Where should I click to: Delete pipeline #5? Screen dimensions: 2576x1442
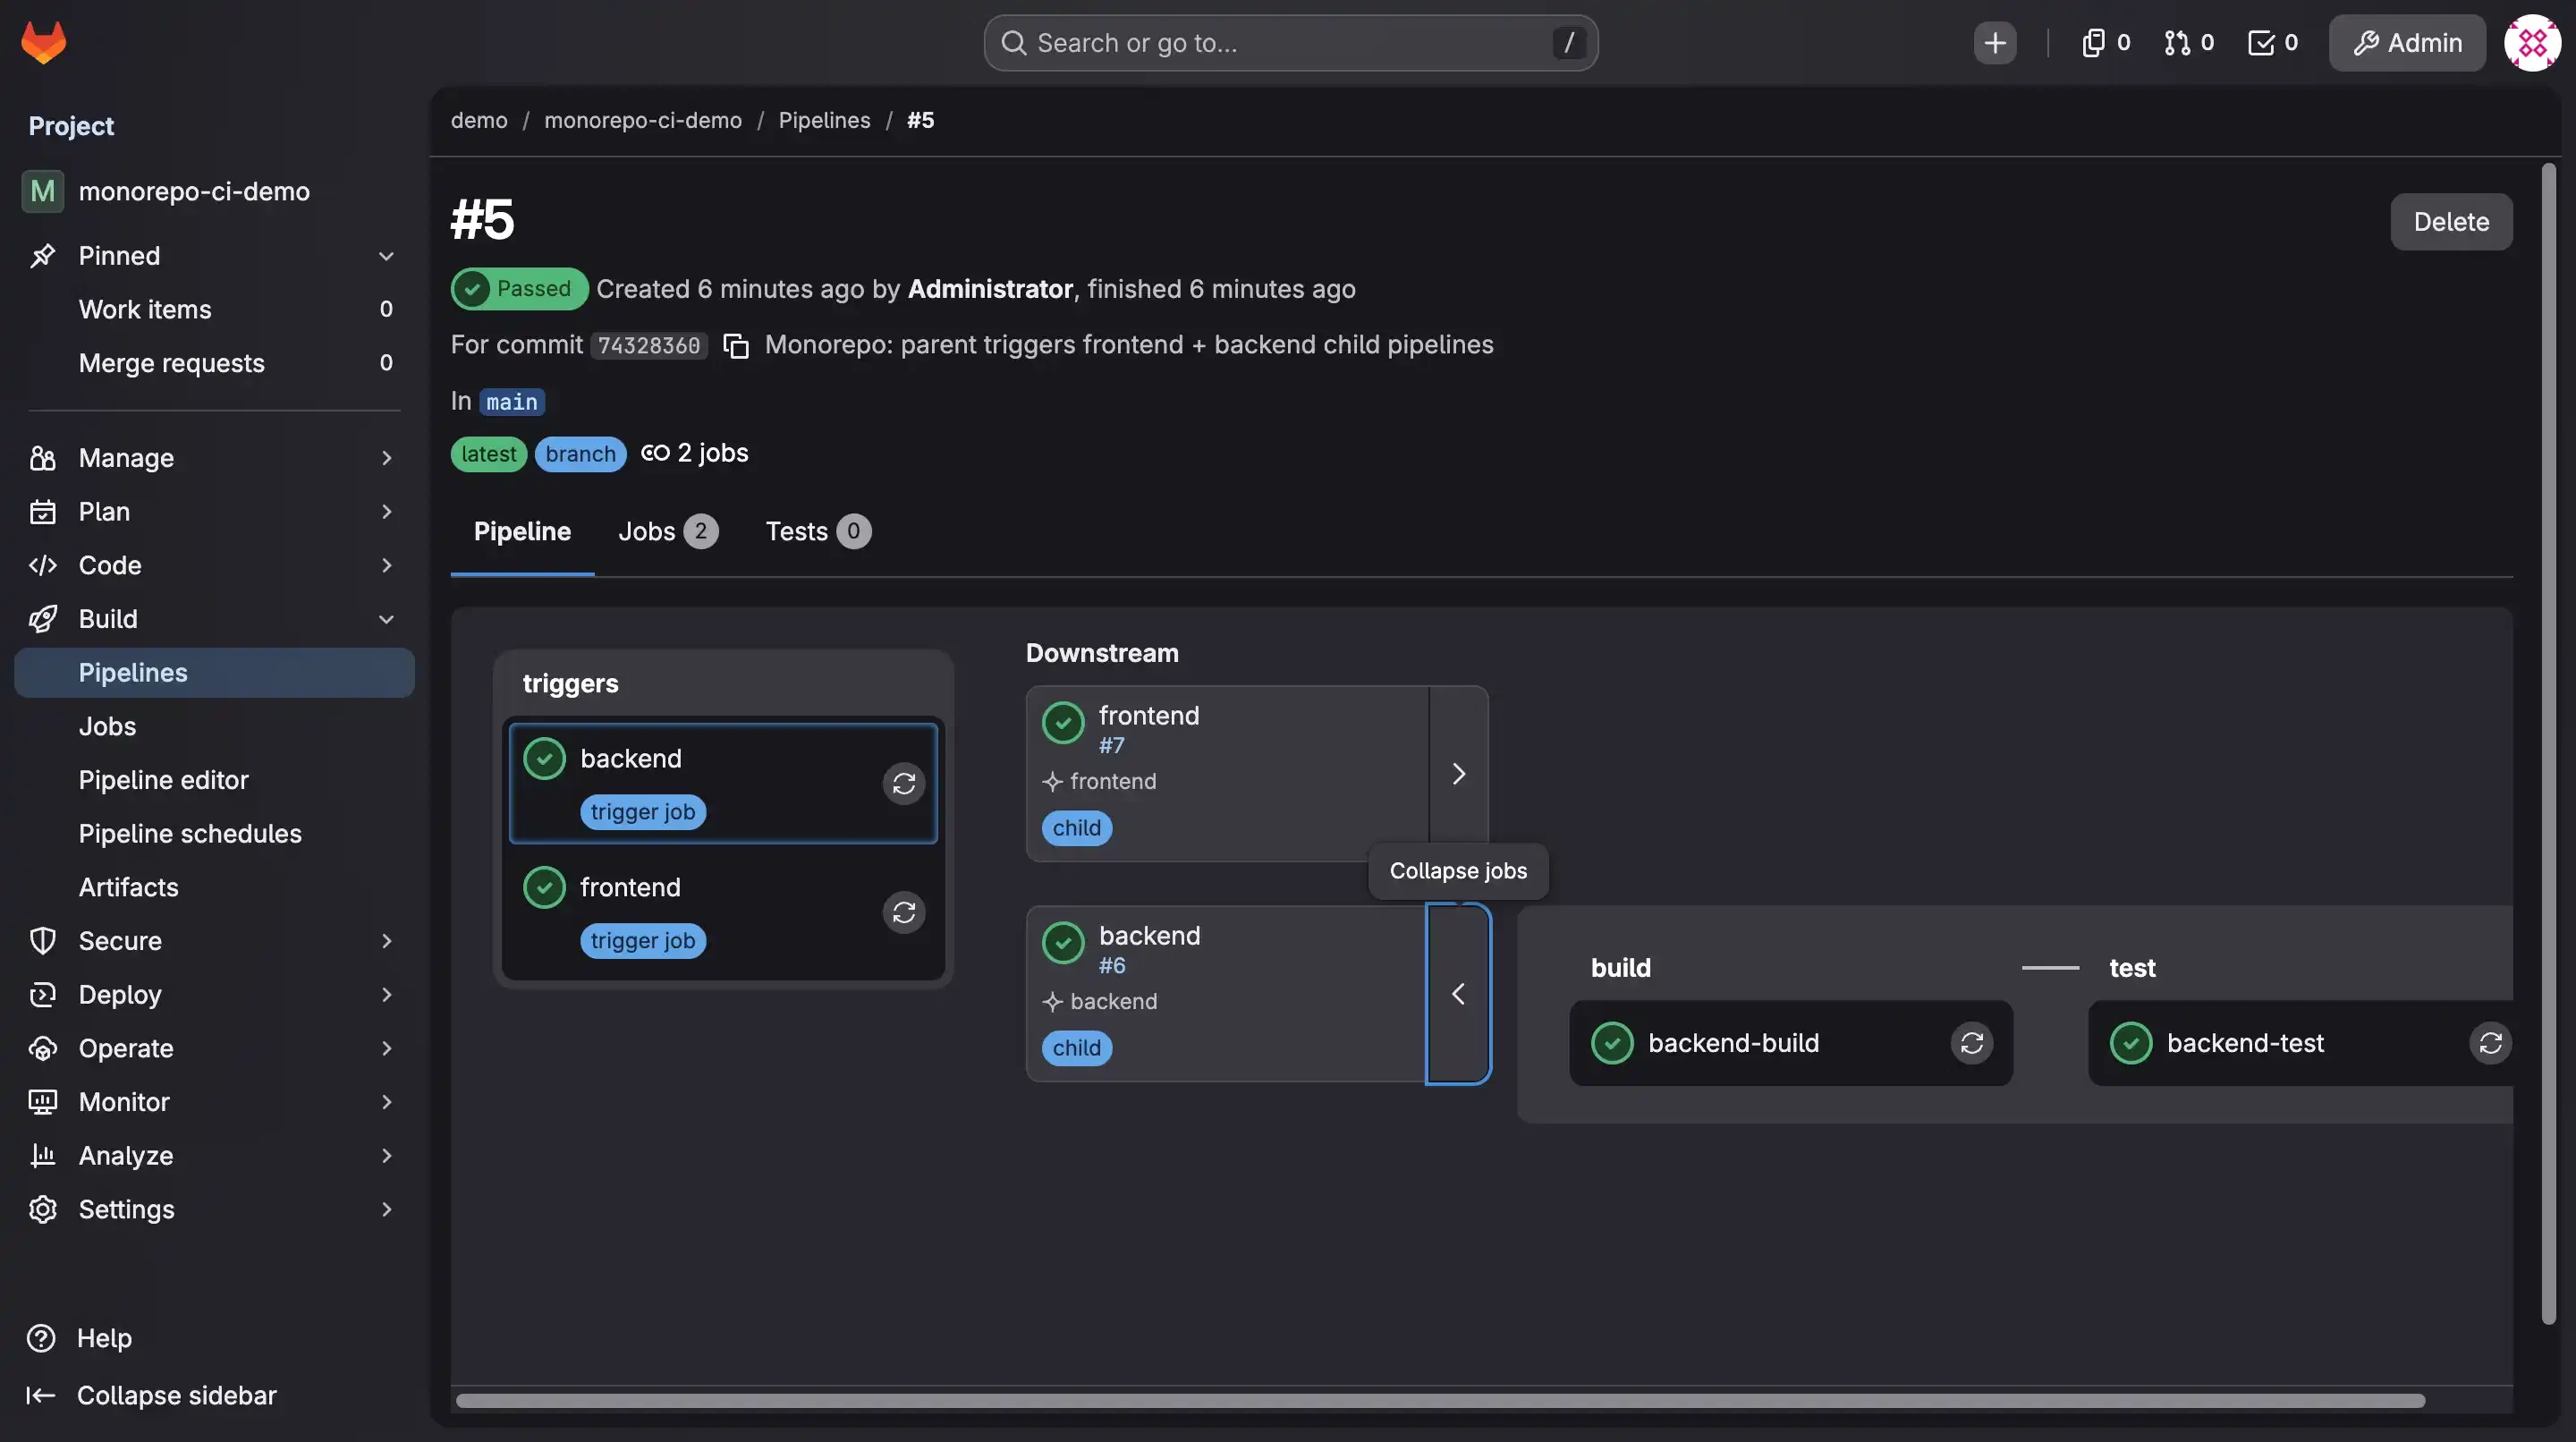point(2451,222)
